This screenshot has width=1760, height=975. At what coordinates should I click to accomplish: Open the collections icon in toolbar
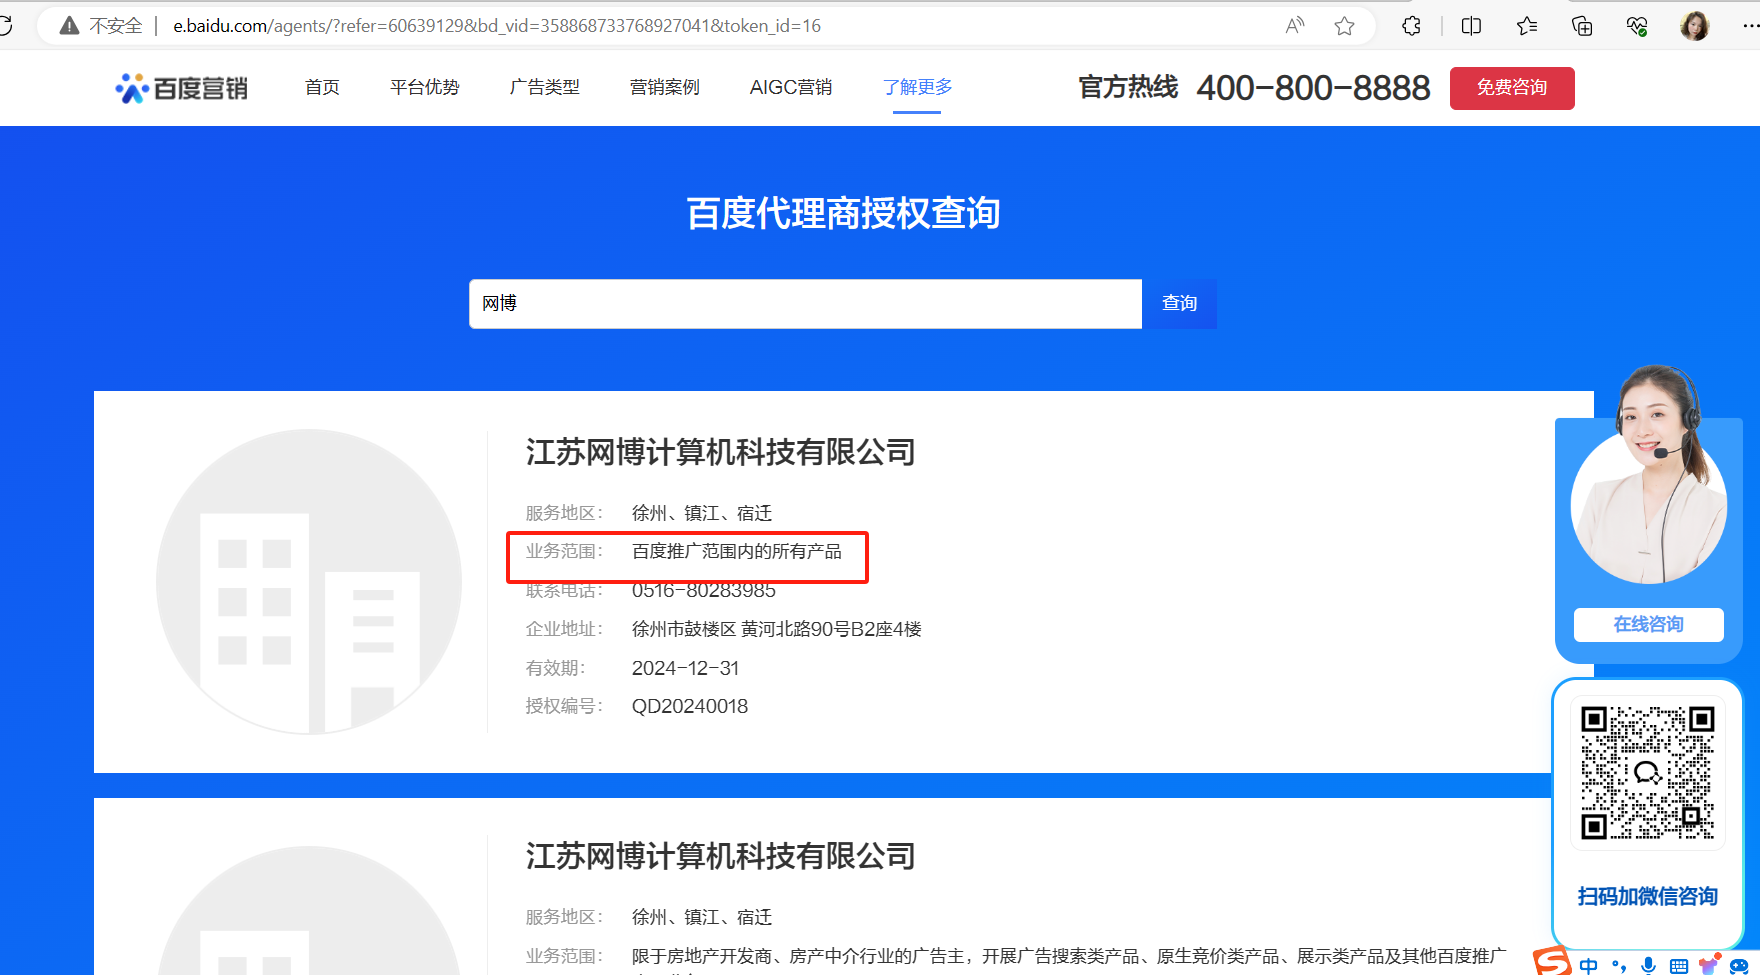pyautogui.click(x=1582, y=26)
